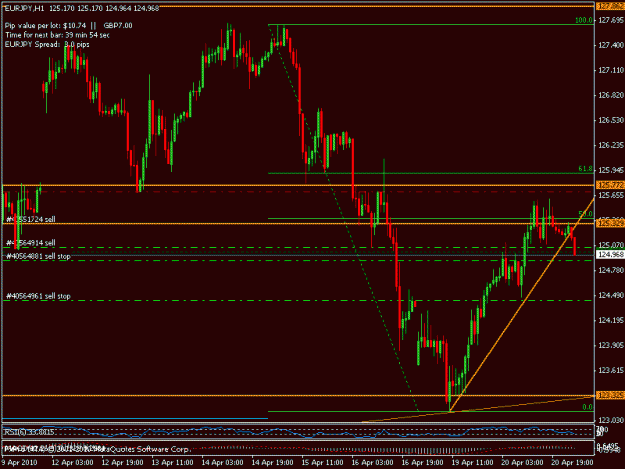
Task: Click the GBP7.00 pip value text
Action: tap(118, 26)
